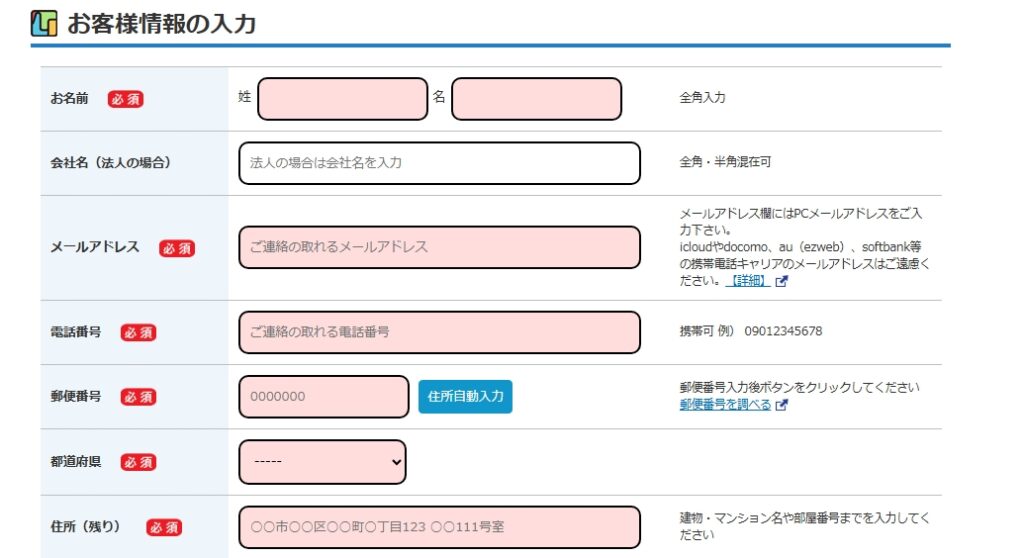The height and width of the screenshot is (558, 1024).
Task: Click the 全角入力 hint text
Action: tap(702, 97)
